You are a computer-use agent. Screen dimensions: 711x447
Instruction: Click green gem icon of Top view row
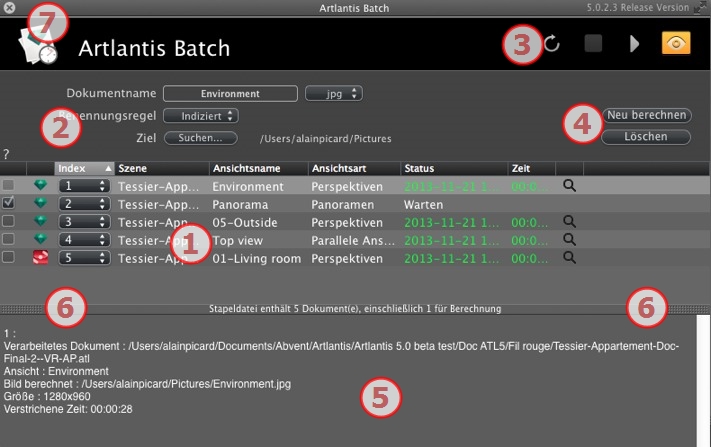40,239
